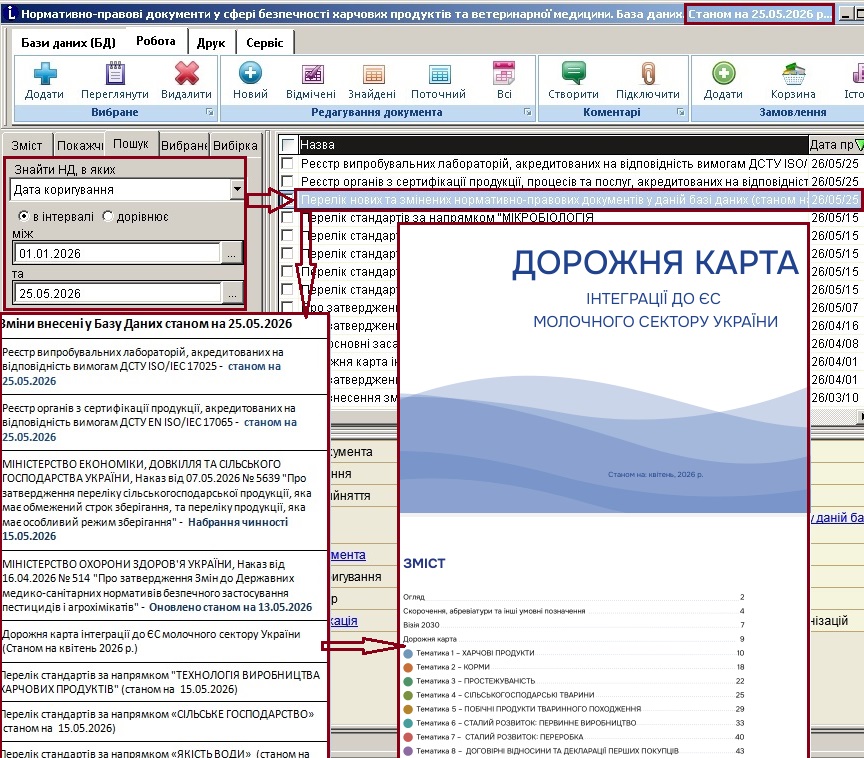The width and height of the screenshot is (864, 758).
Task: Check Реєстр органів з сертифікації row checkbox
Action: (287, 181)
